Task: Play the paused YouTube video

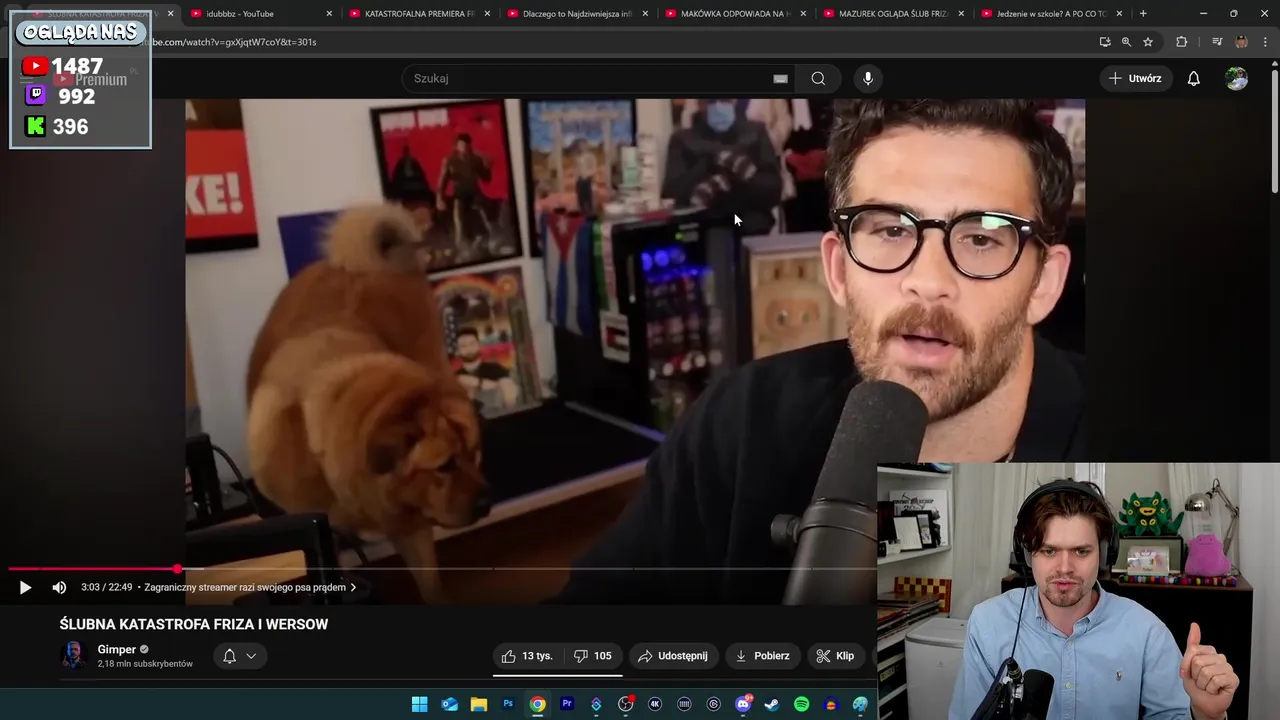Action: click(x=25, y=587)
